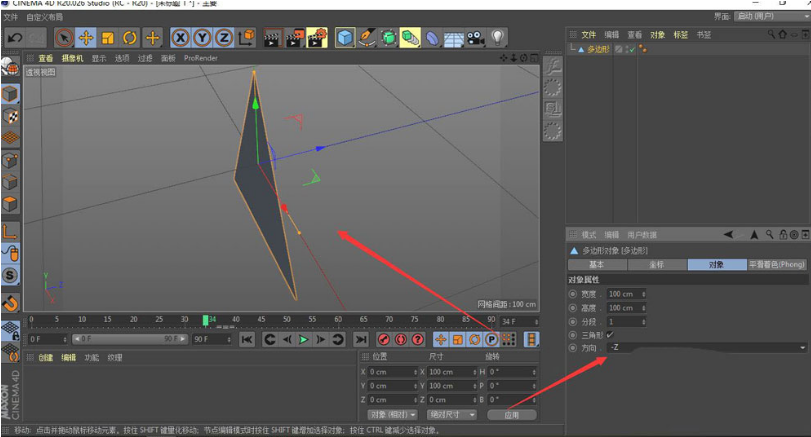
Task: Select the Rotate tool
Action: click(130, 38)
